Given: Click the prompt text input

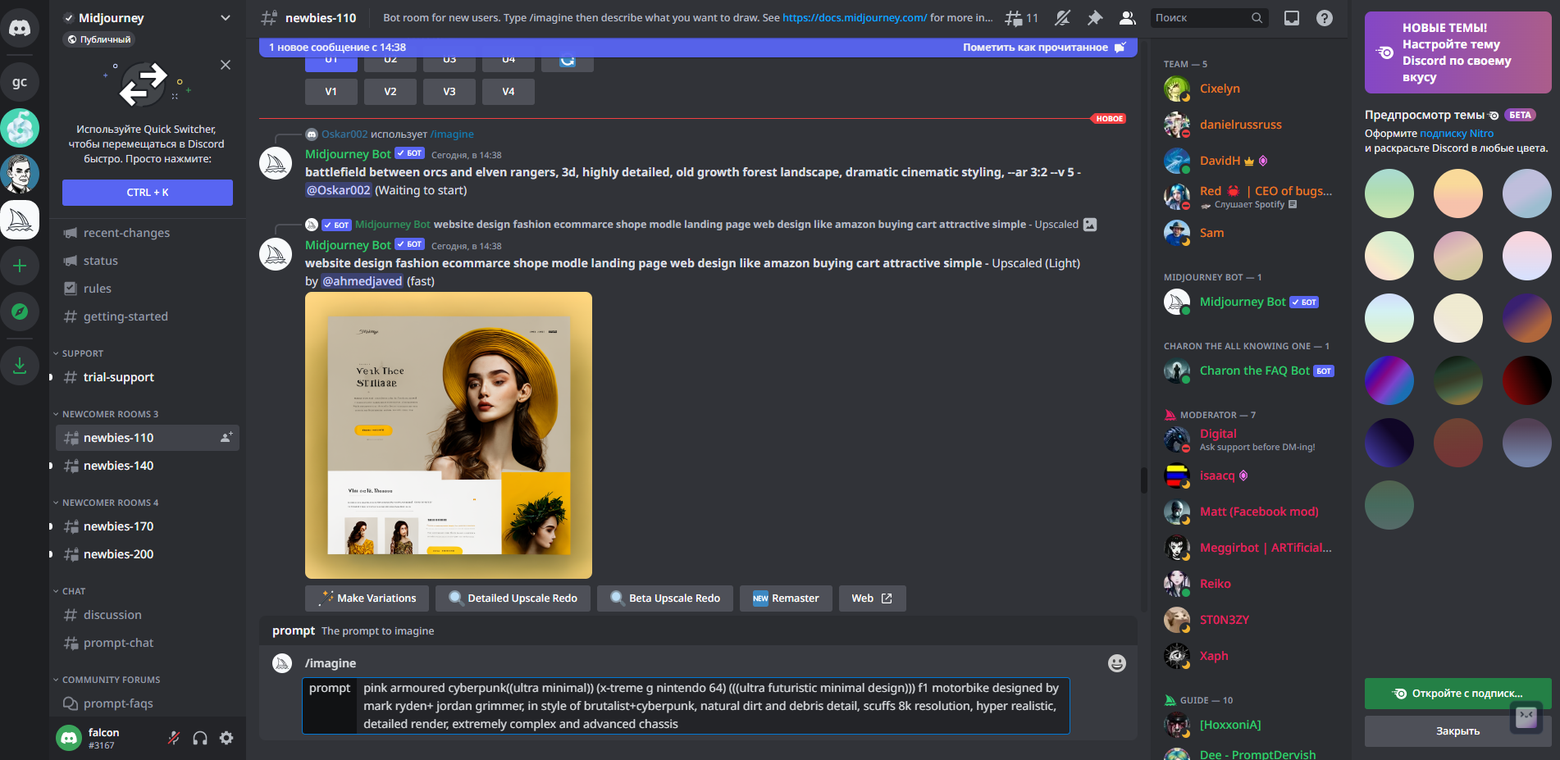Looking at the screenshot, I should tap(712, 706).
